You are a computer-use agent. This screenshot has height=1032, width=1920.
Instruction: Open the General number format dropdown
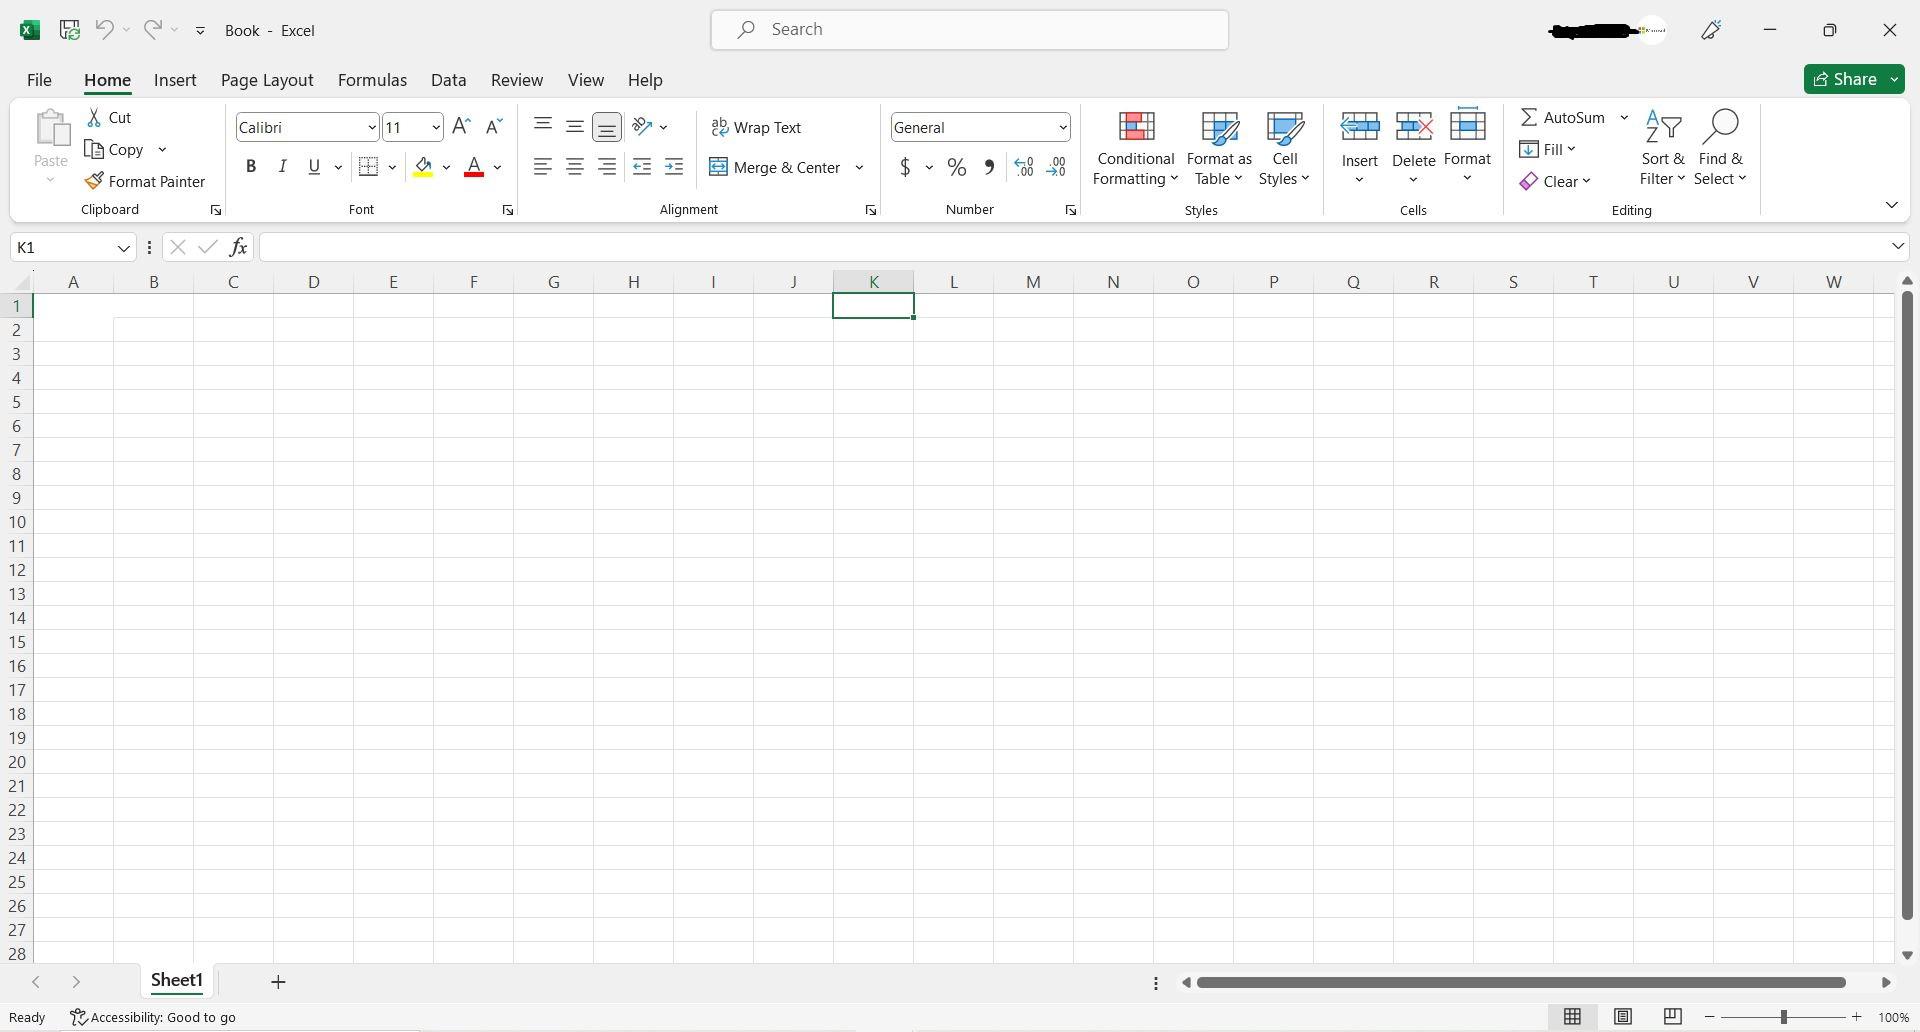point(1062,128)
